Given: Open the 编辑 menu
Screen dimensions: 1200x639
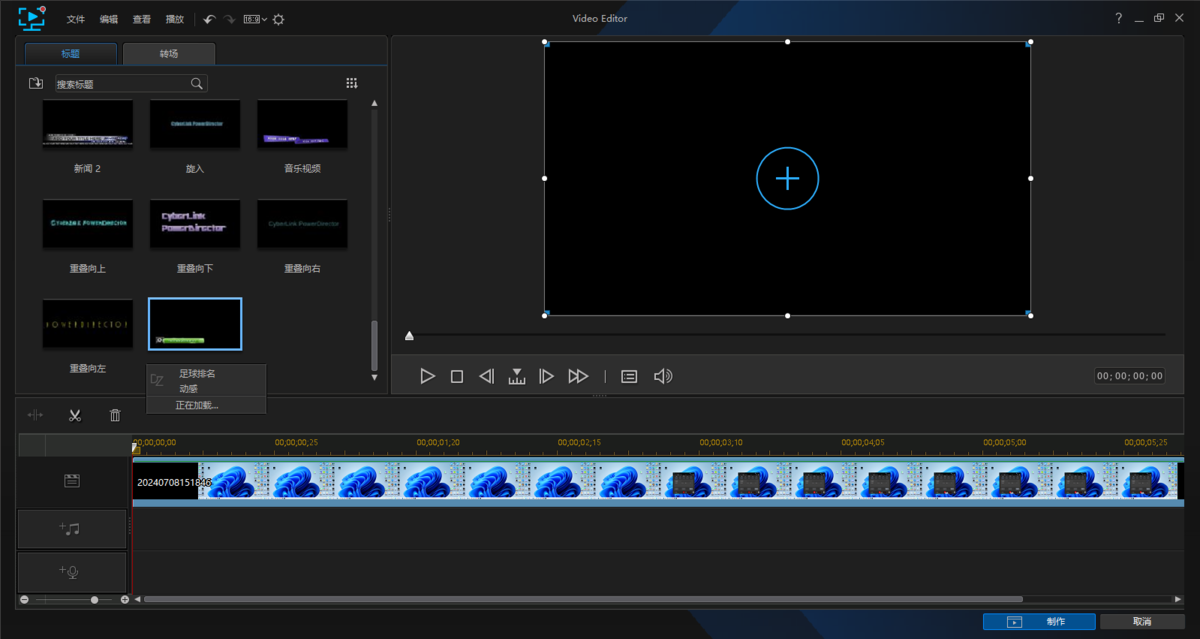Looking at the screenshot, I should (x=109, y=19).
